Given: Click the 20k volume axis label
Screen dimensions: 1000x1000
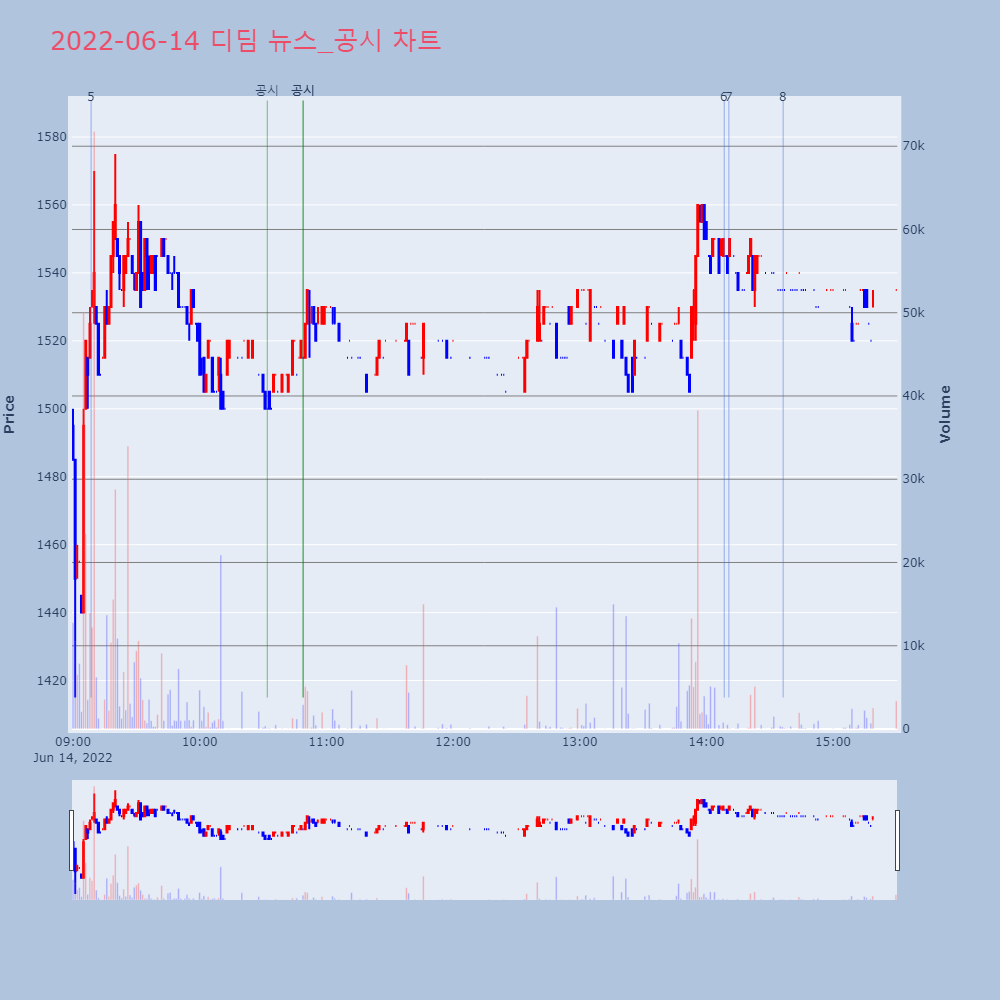Looking at the screenshot, I should pos(913,562).
